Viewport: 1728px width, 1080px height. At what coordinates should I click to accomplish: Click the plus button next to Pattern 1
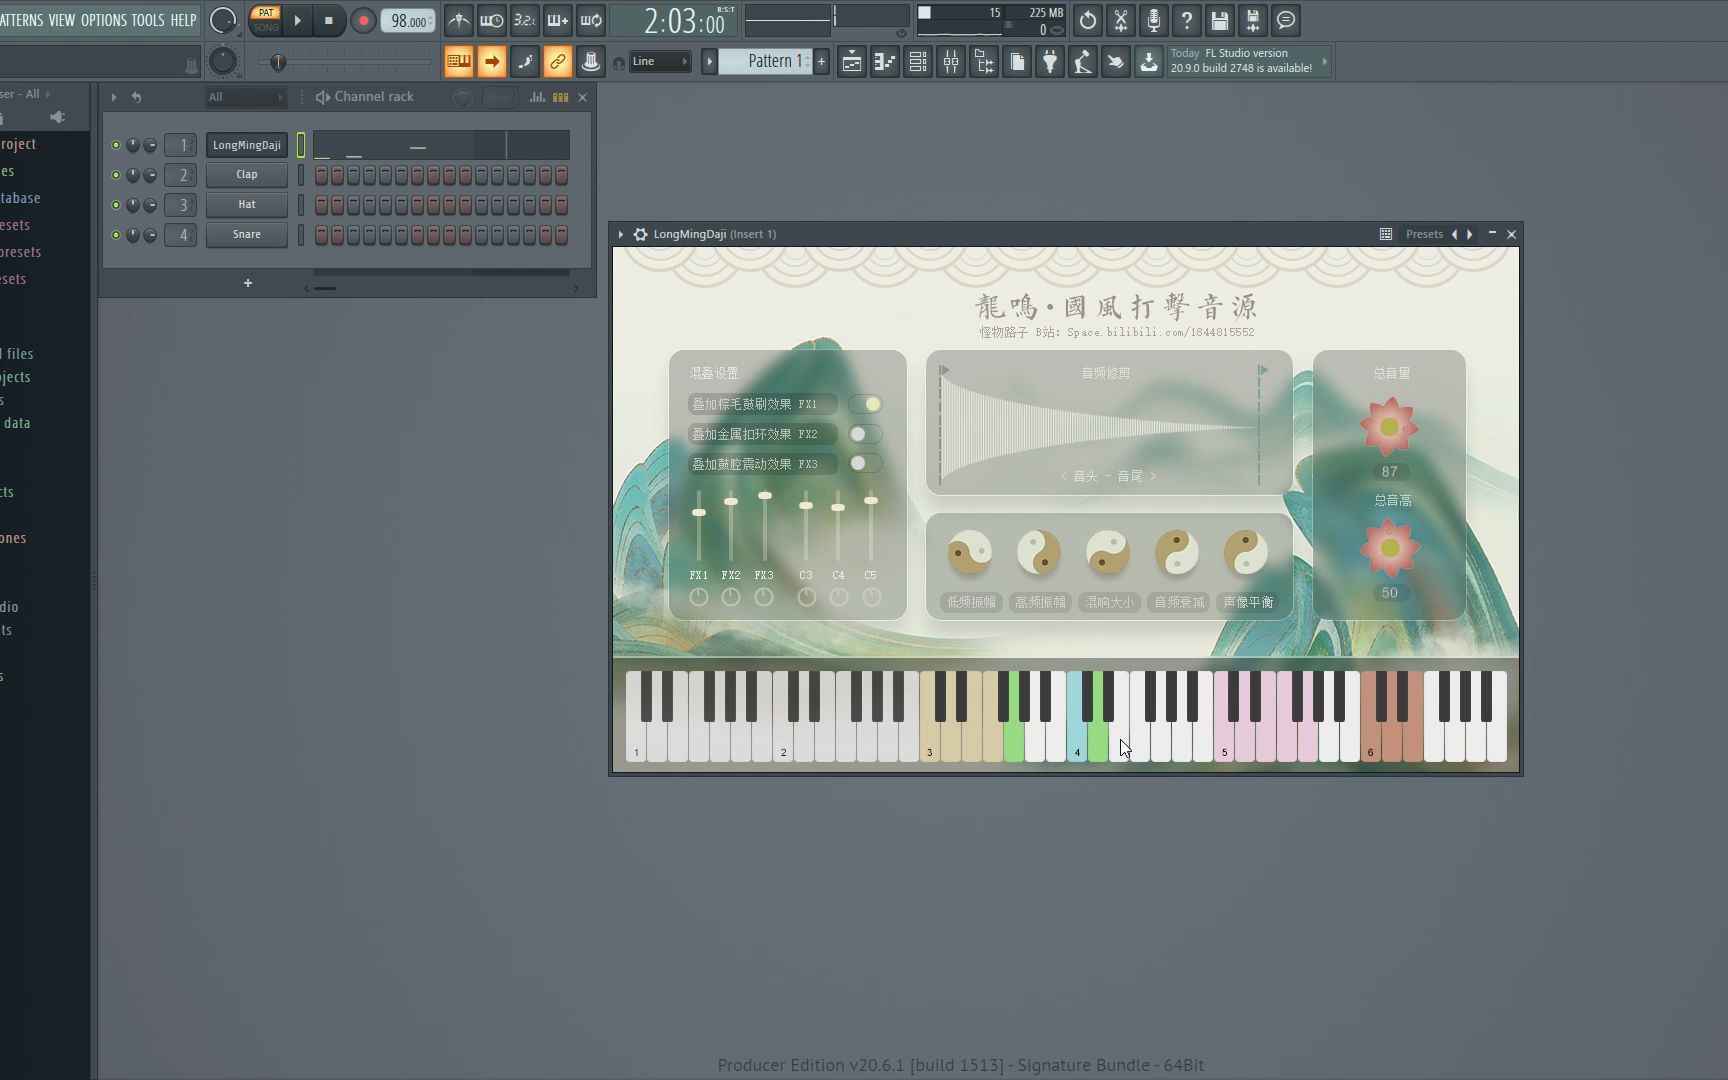(x=822, y=61)
